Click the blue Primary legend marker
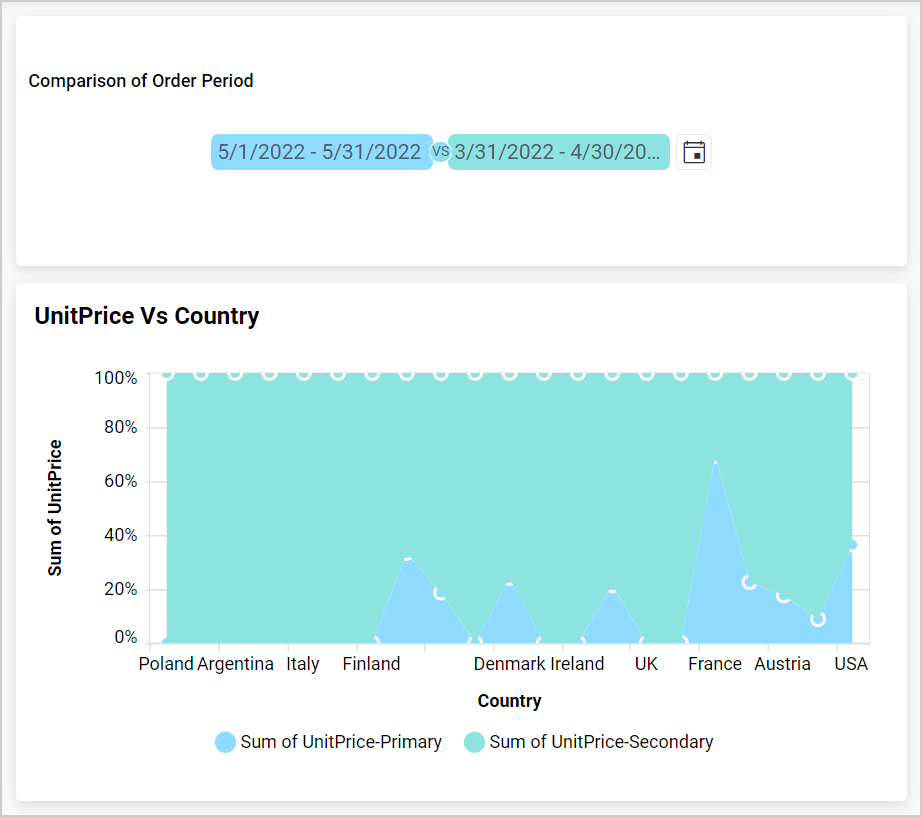 225,742
